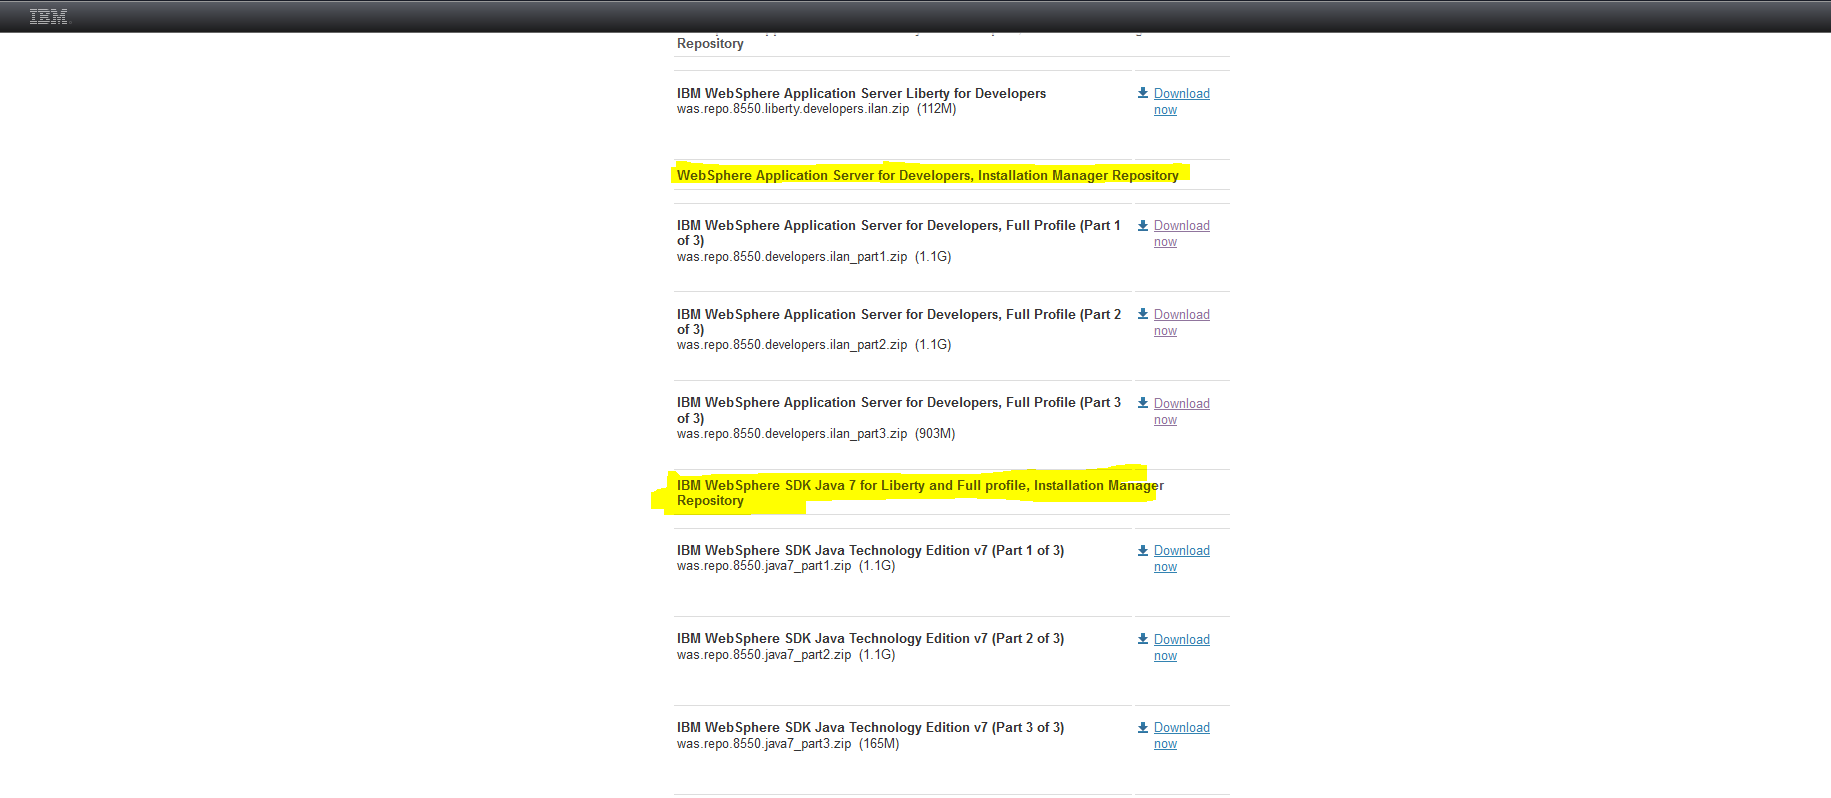
Task: Select title Full Profile (Part 1 of 3)
Action: [x=899, y=233]
